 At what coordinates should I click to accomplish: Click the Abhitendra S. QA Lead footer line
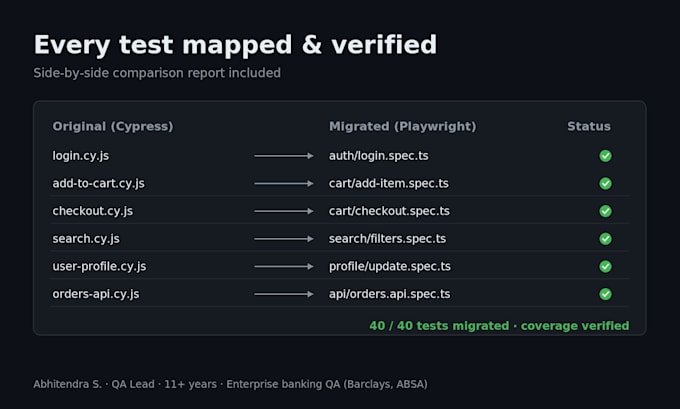pos(230,384)
